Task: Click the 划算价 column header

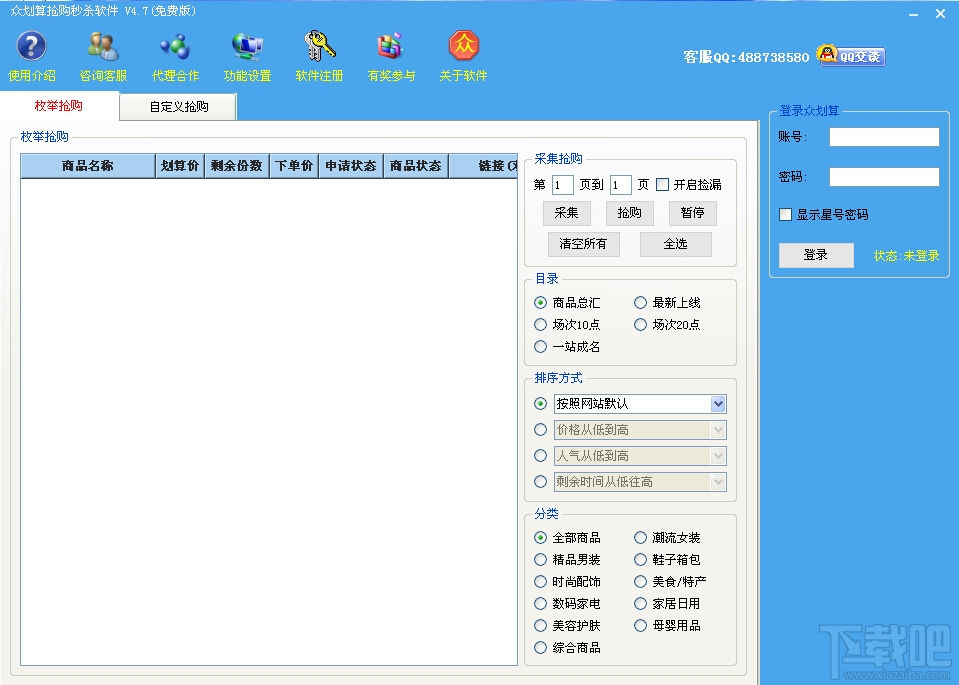Action: (180, 166)
